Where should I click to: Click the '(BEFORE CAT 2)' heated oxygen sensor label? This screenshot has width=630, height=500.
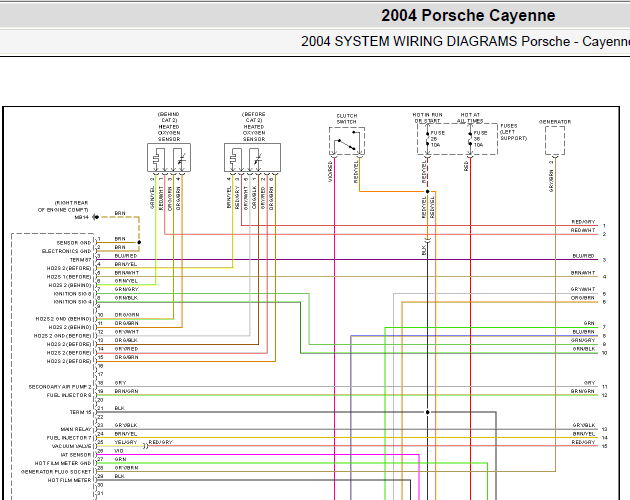(x=254, y=127)
